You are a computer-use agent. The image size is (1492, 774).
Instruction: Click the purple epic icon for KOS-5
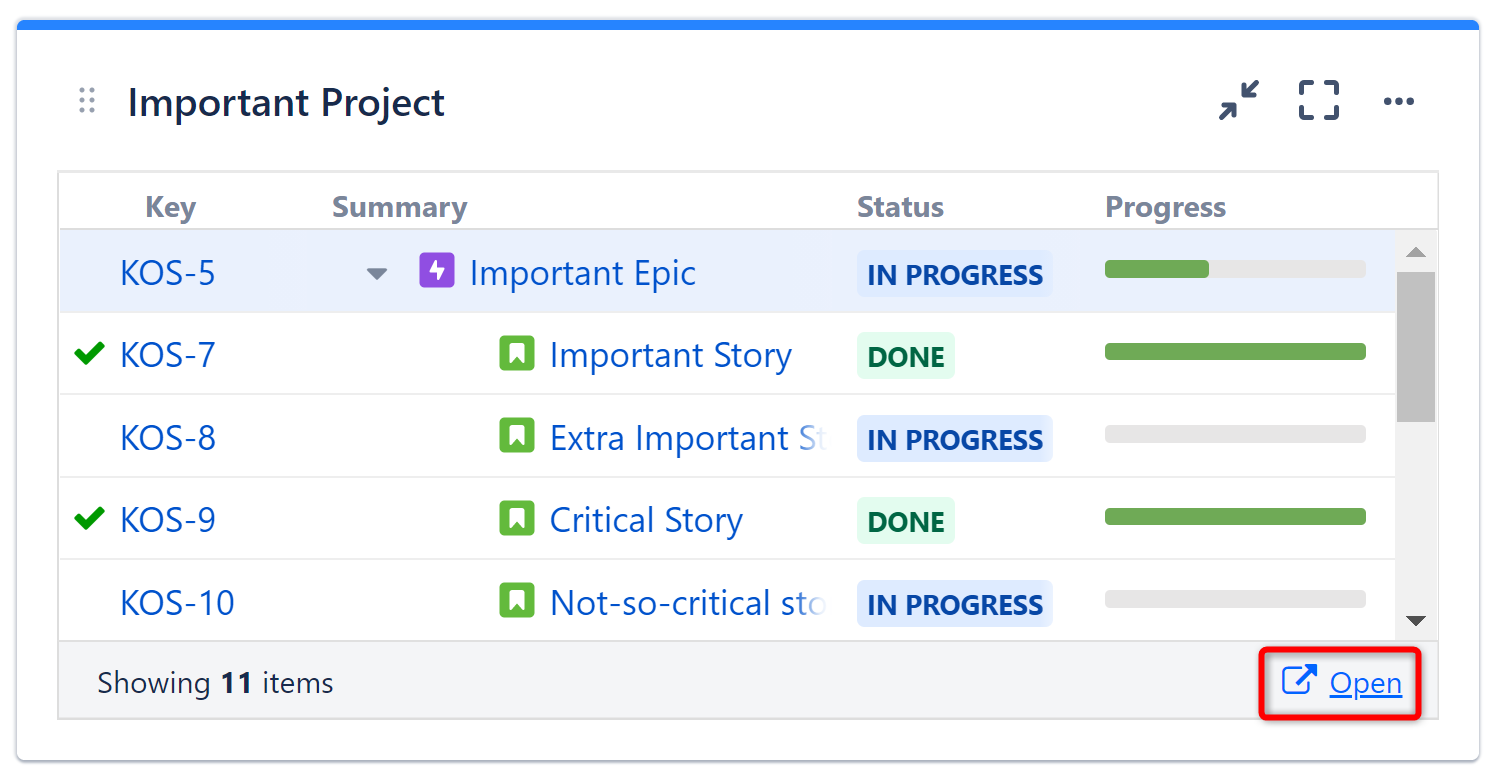437,271
